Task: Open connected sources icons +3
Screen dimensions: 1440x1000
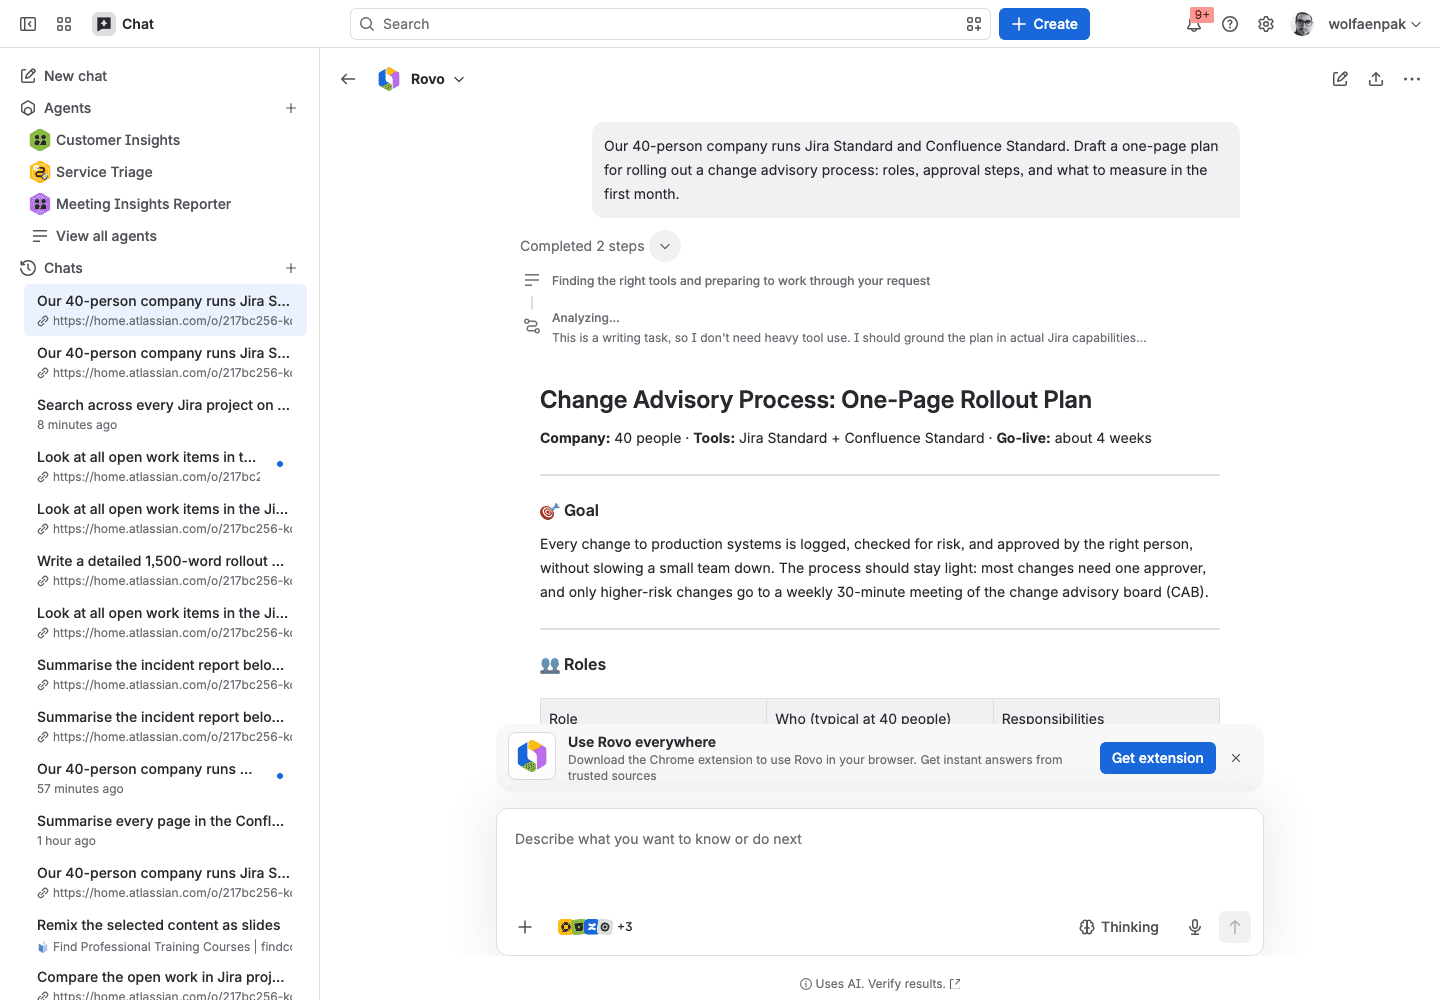Action: tap(595, 927)
